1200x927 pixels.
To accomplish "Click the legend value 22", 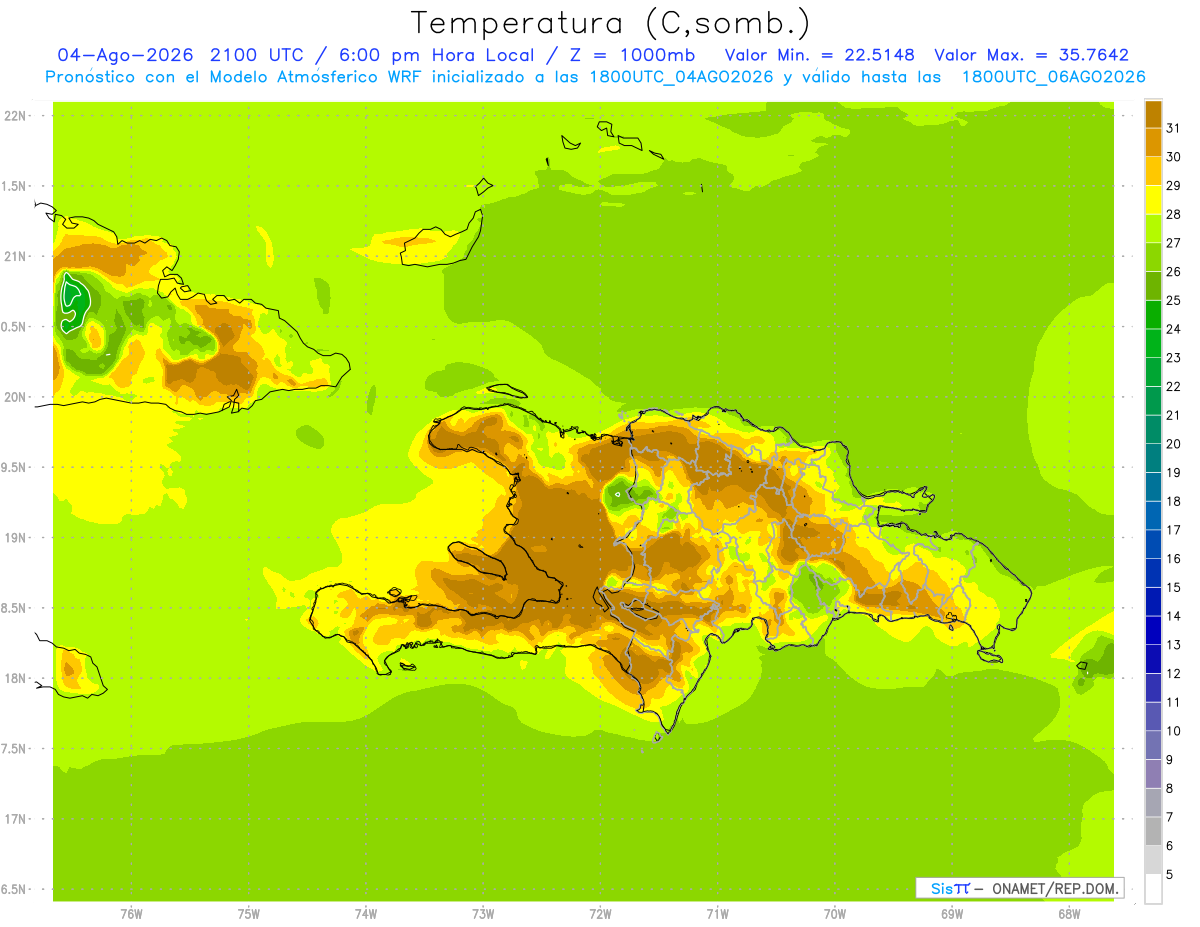I will click(x=1174, y=386).
